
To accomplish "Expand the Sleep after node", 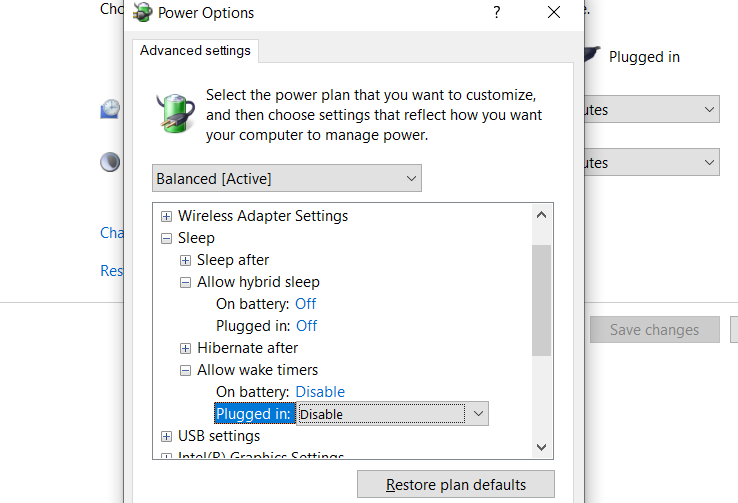I will tap(185, 261).
